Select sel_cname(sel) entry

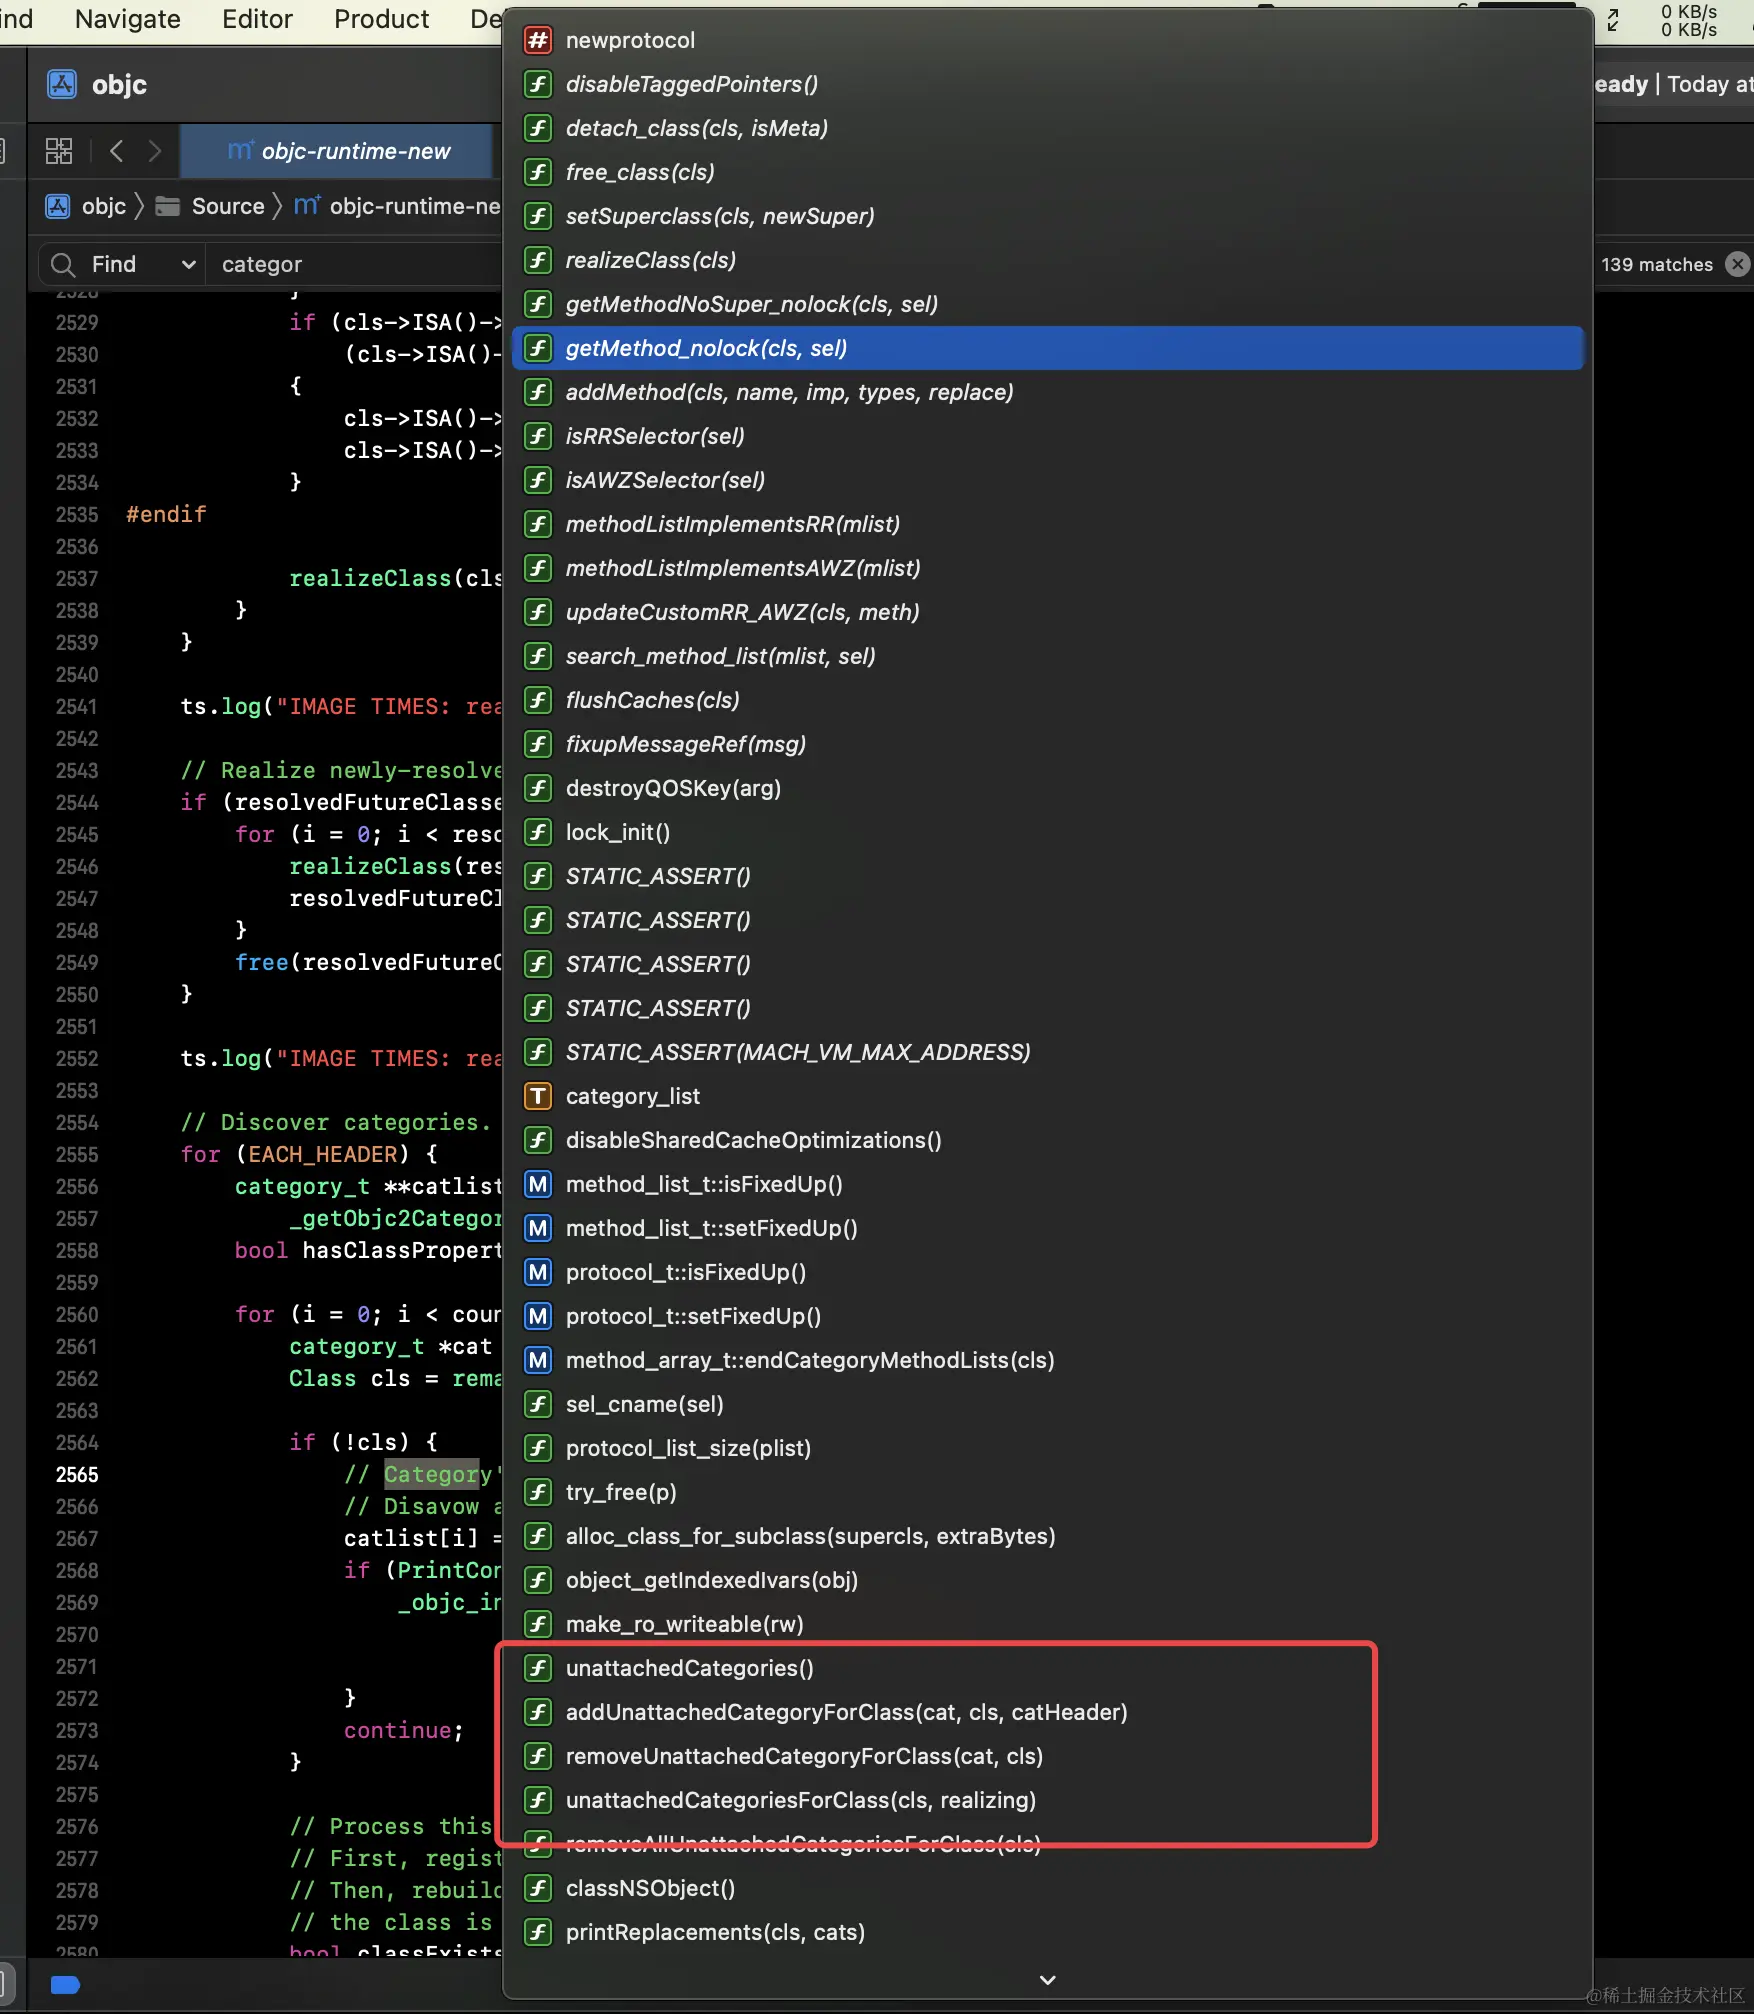pyautogui.click(x=1048, y=1404)
